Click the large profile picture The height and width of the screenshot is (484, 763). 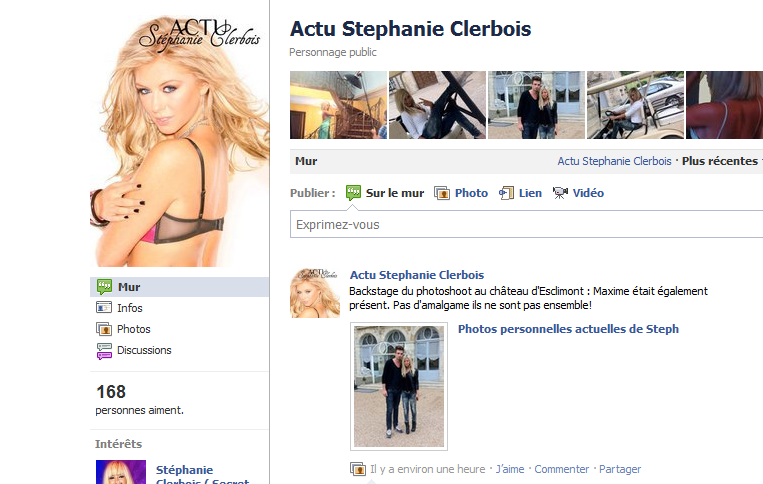[180, 141]
